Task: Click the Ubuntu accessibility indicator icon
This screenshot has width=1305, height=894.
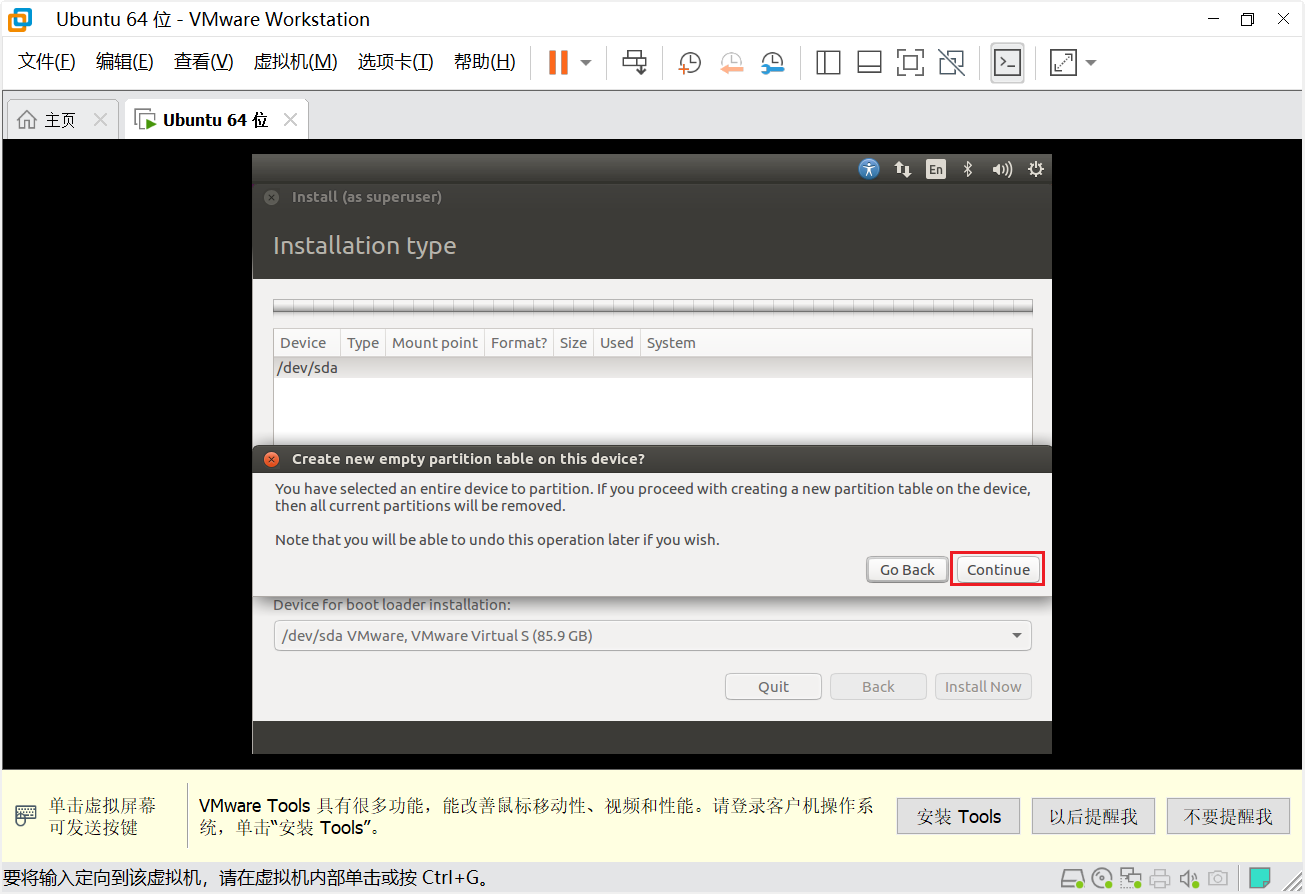Action: (x=869, y=169)
